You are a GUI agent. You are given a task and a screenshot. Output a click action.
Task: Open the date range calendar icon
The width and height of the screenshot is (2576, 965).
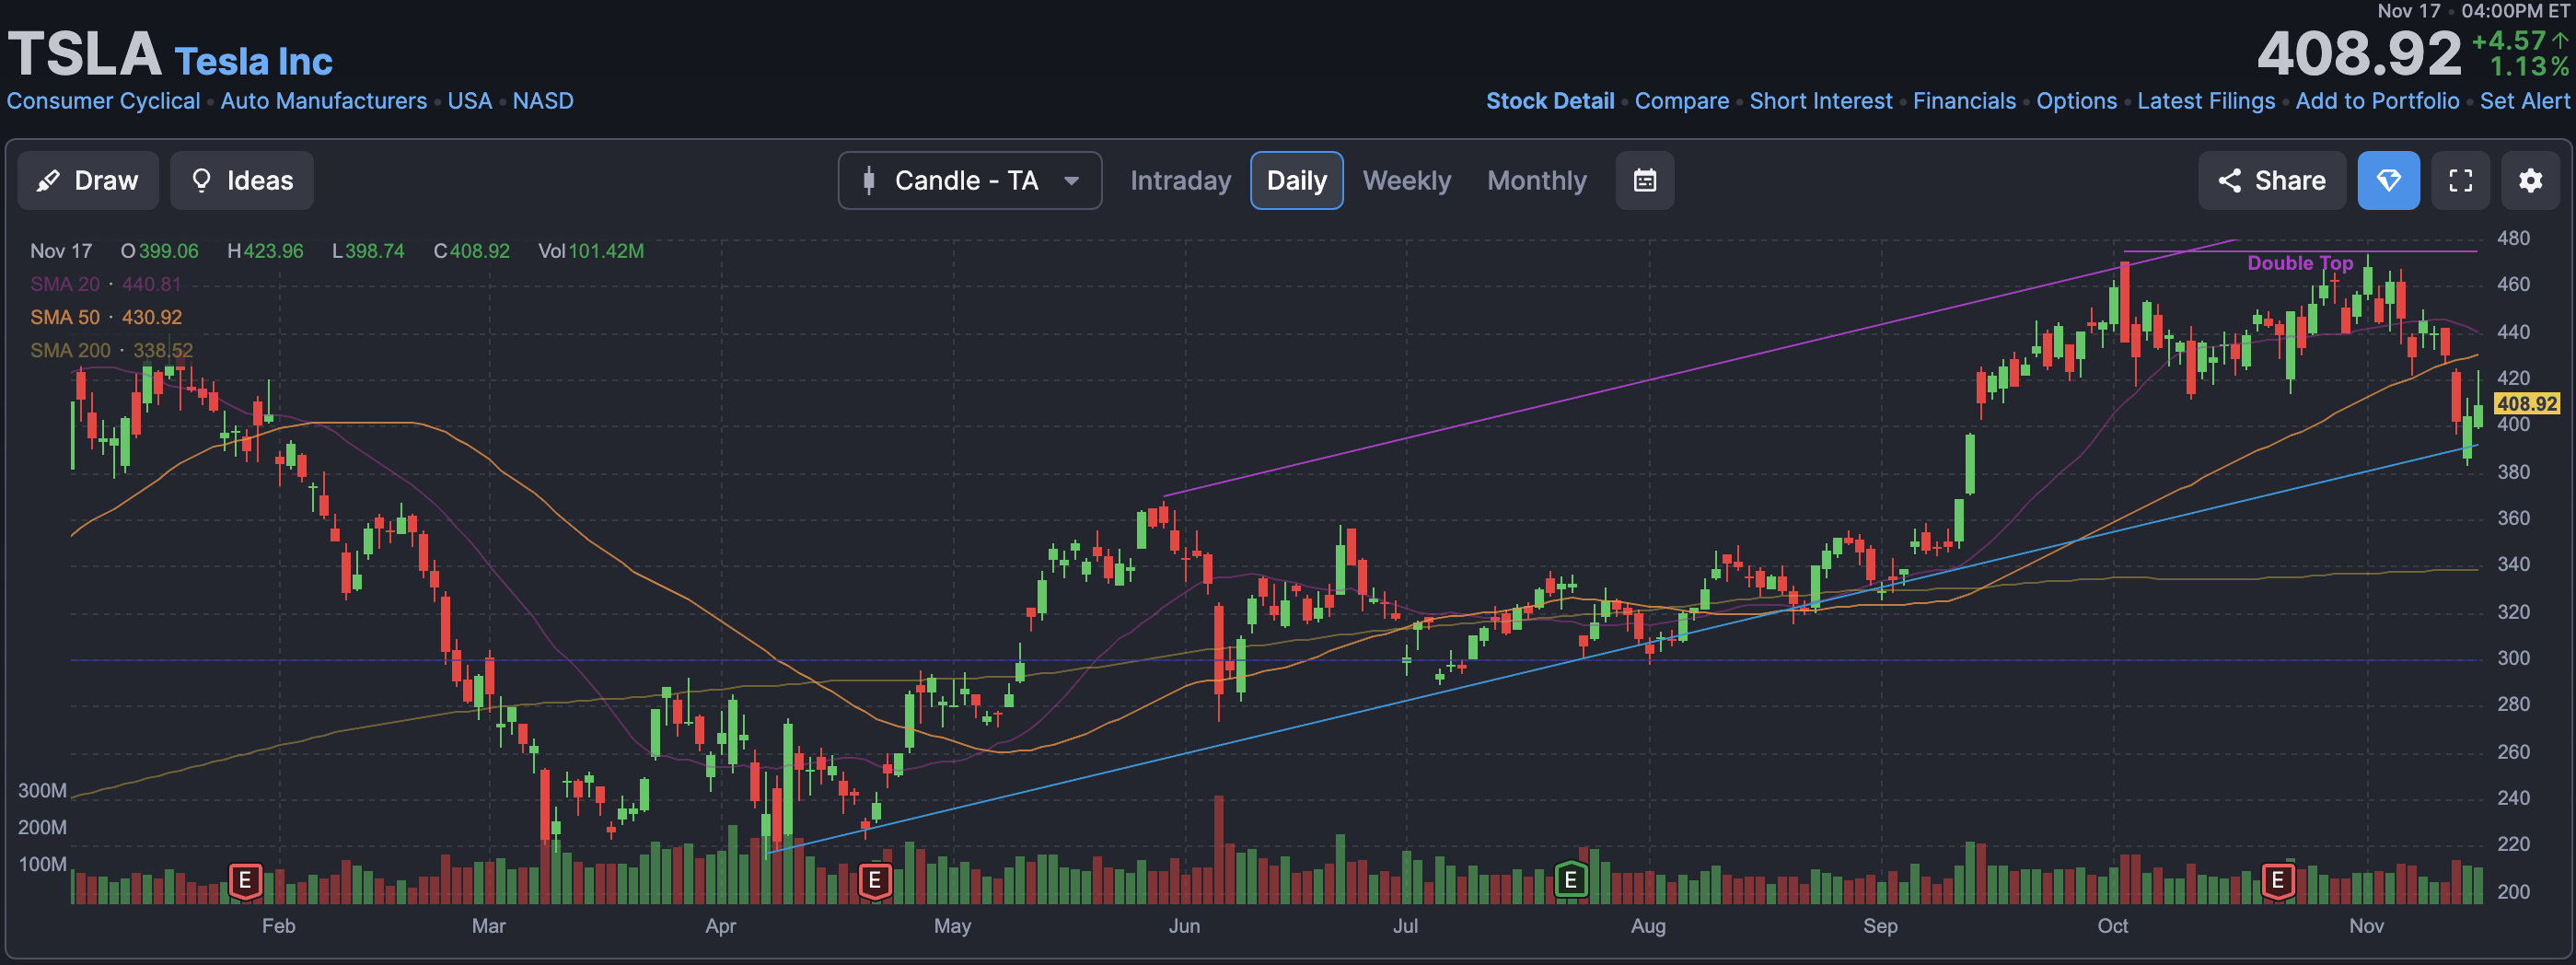pos(1645,181)
